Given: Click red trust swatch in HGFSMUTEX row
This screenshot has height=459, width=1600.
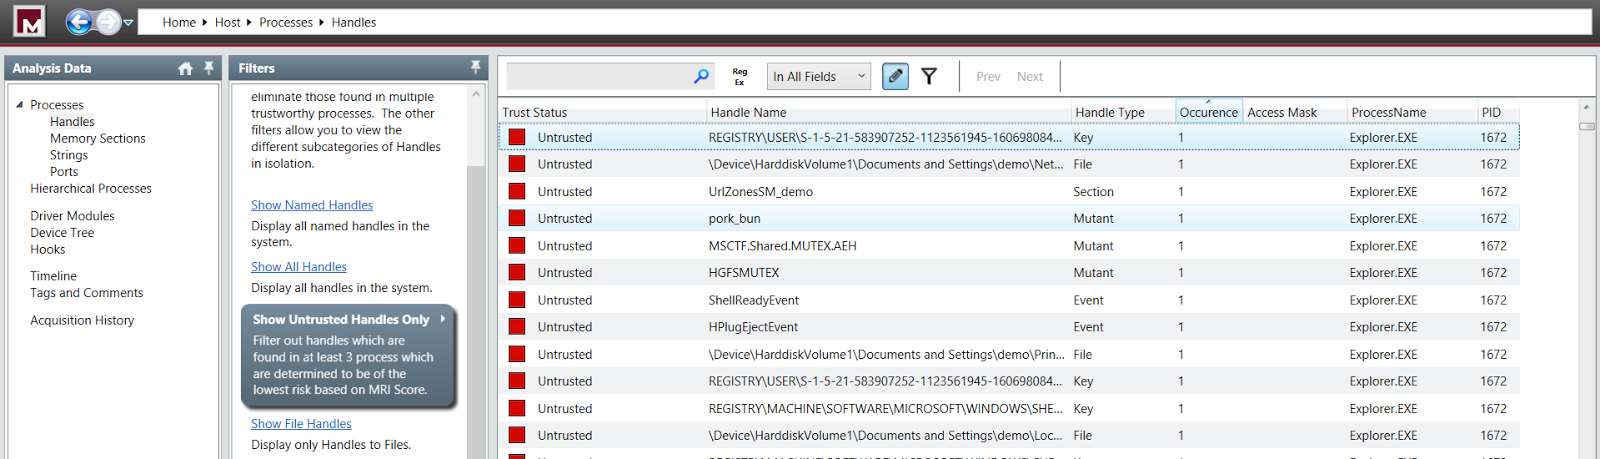Looking at the screenshot, I should (517, 272).
